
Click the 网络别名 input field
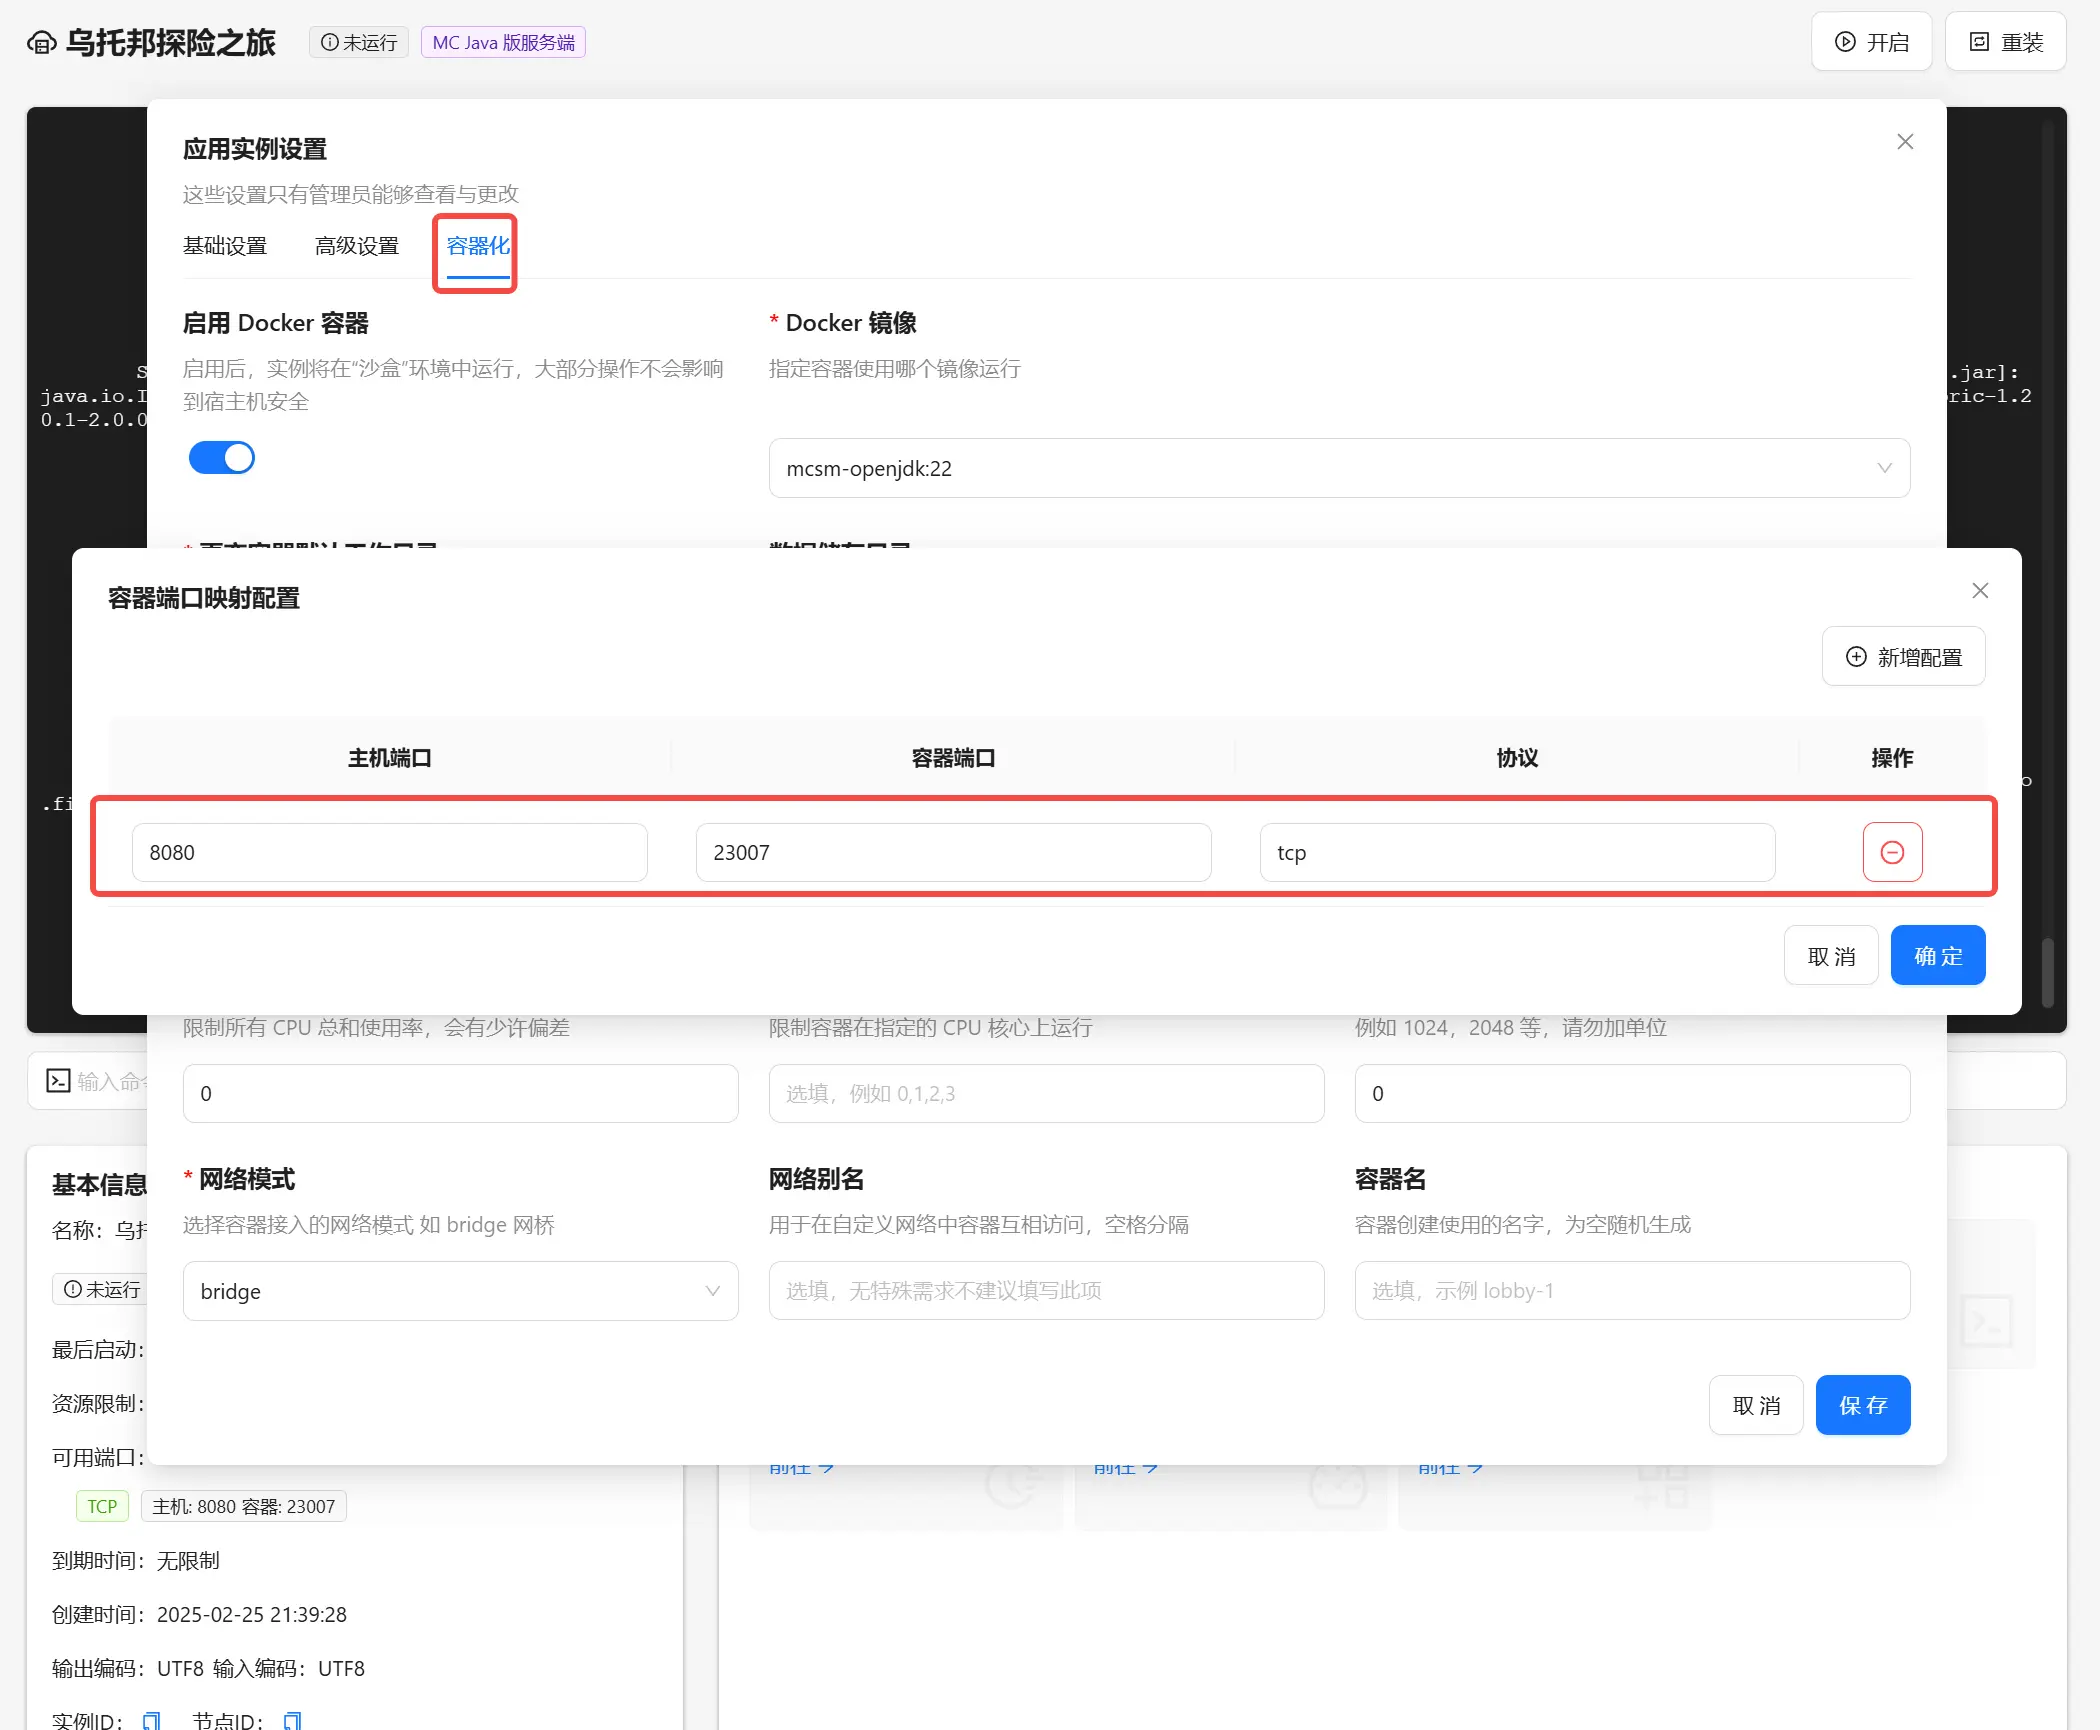[1046, 1291]
